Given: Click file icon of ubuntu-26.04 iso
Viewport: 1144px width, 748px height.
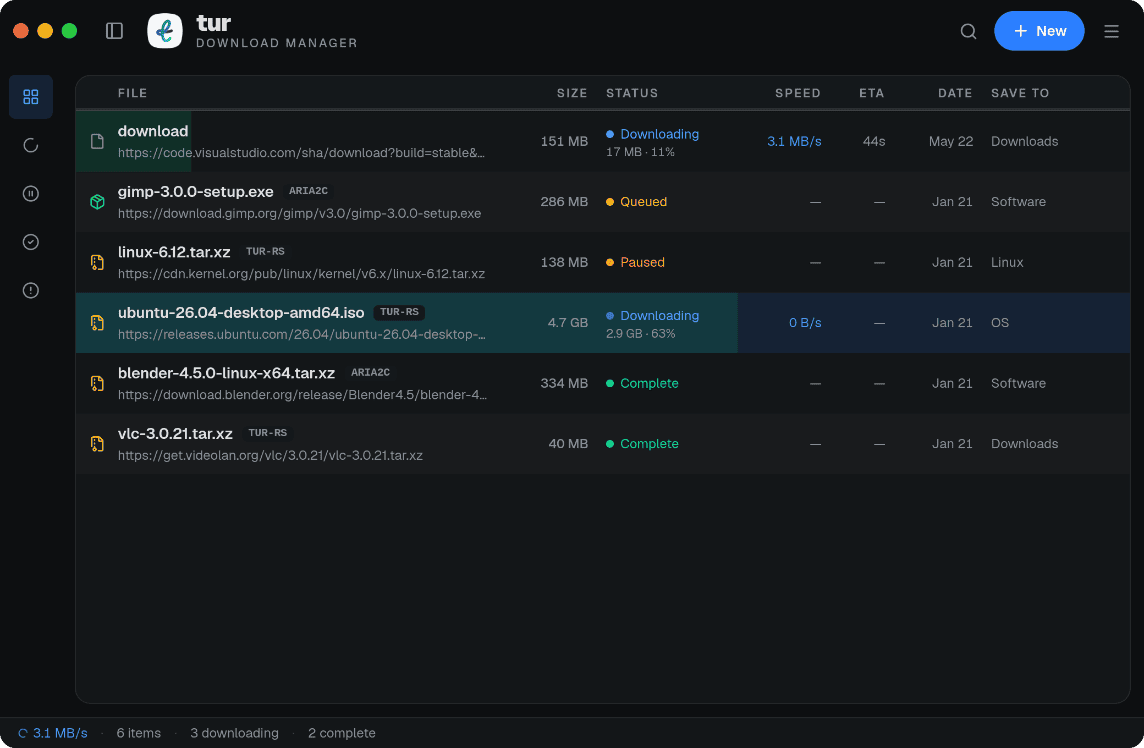Looking at the screenshot, I should point(97,323).
